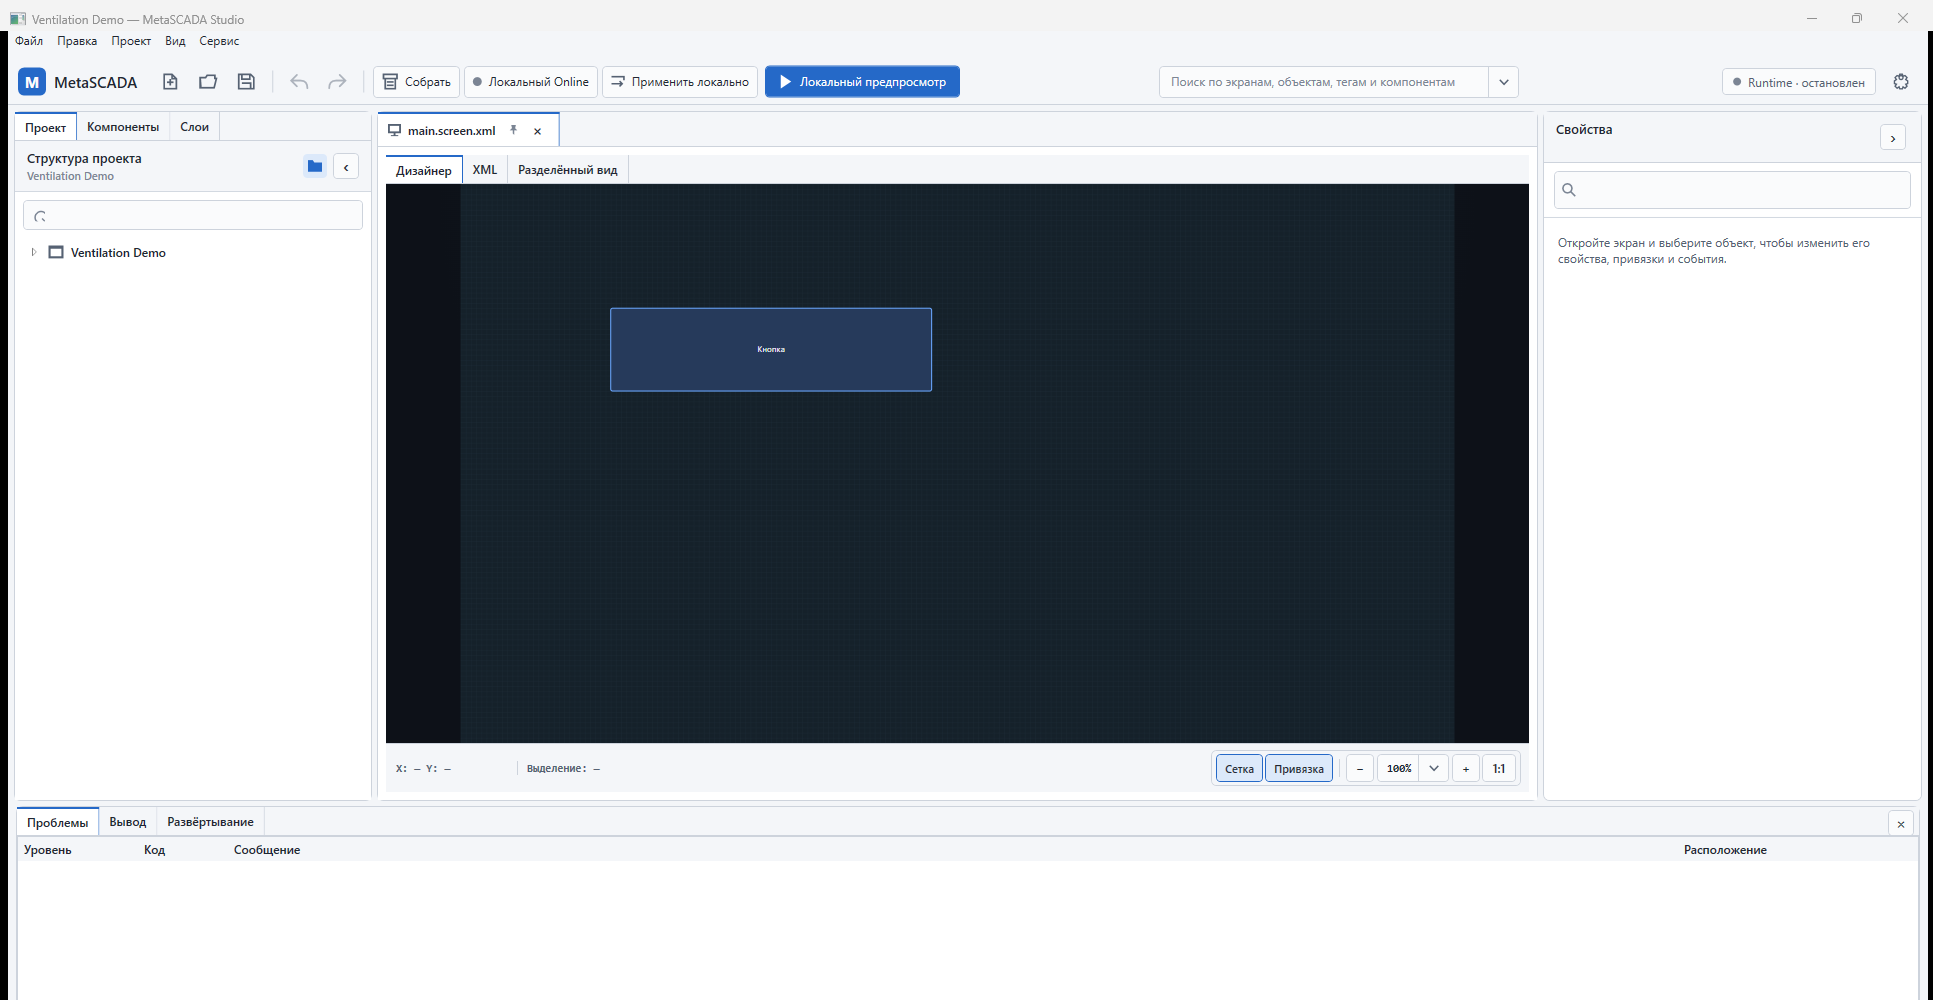
Task: Open settings gear icon at top right
Action: point(1901,82)
